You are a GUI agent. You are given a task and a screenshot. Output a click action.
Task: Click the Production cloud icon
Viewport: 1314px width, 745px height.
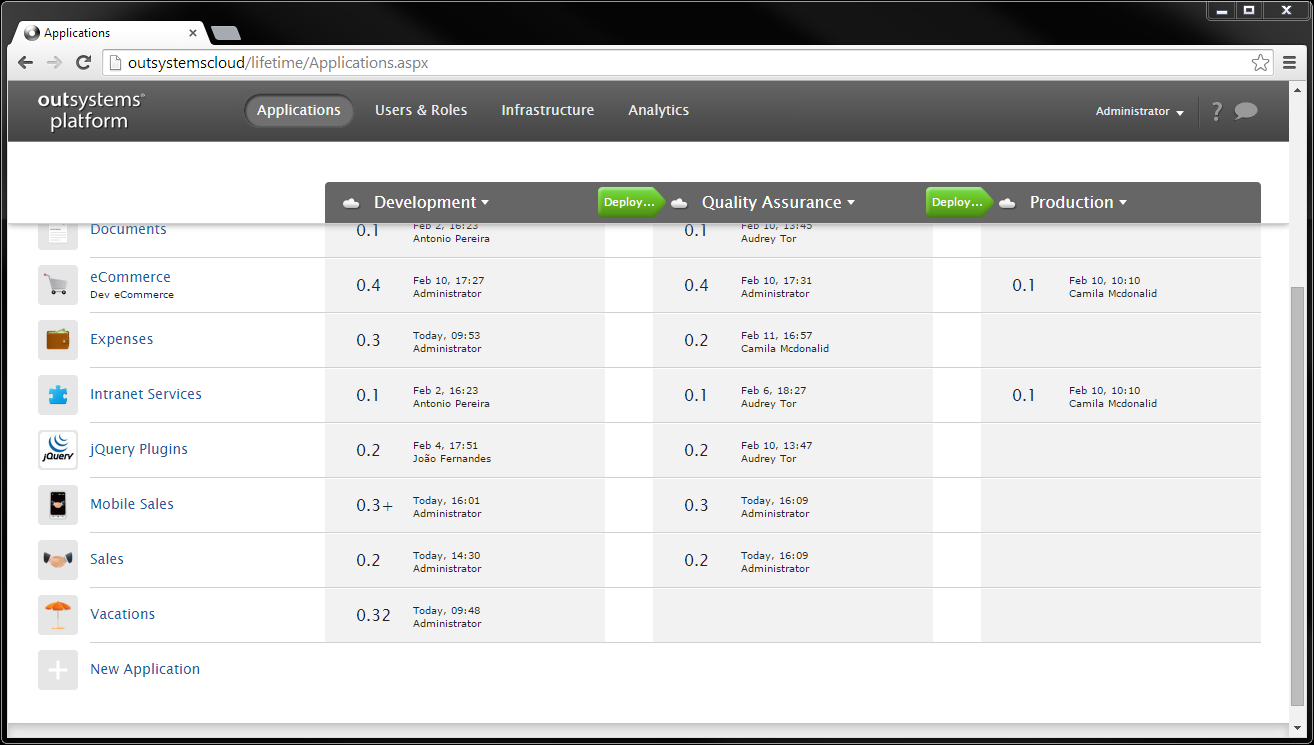[1007, 203]
